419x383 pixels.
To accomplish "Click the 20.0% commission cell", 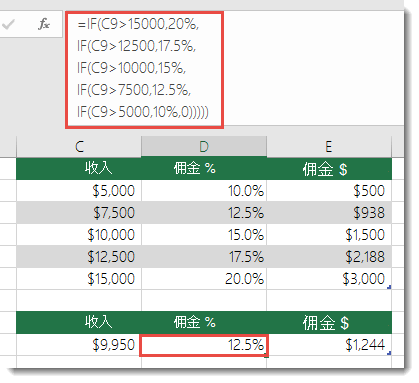I will pos(204,279).
